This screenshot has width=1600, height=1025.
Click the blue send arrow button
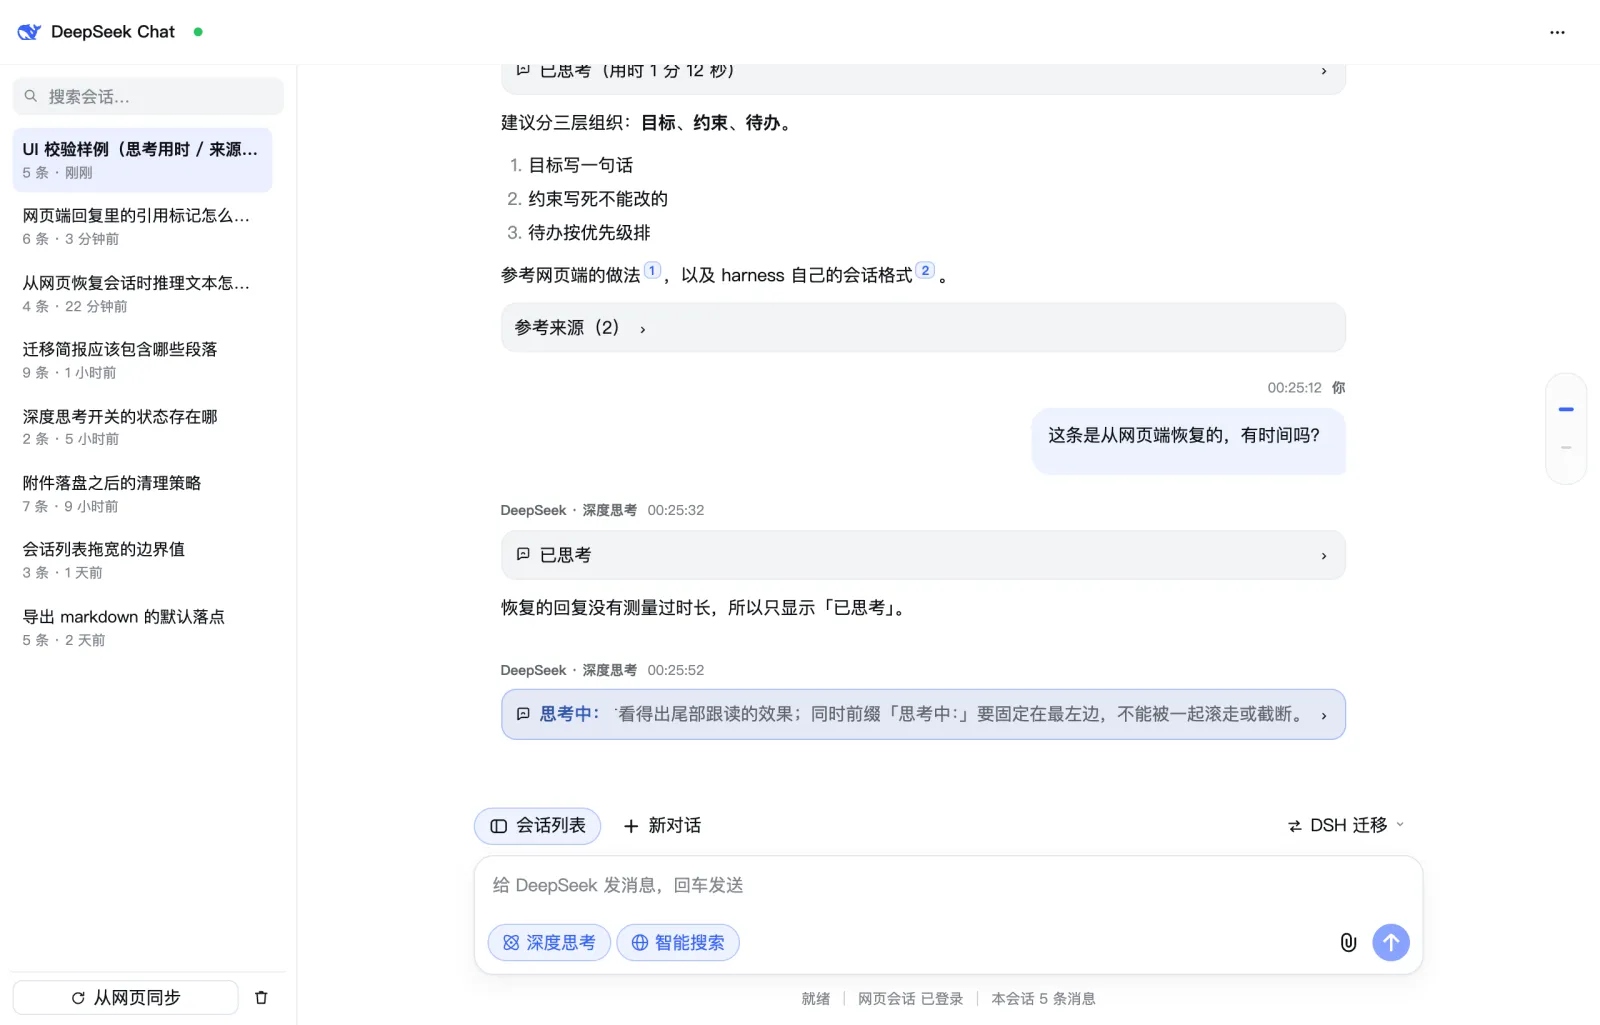pos(1391,942)
